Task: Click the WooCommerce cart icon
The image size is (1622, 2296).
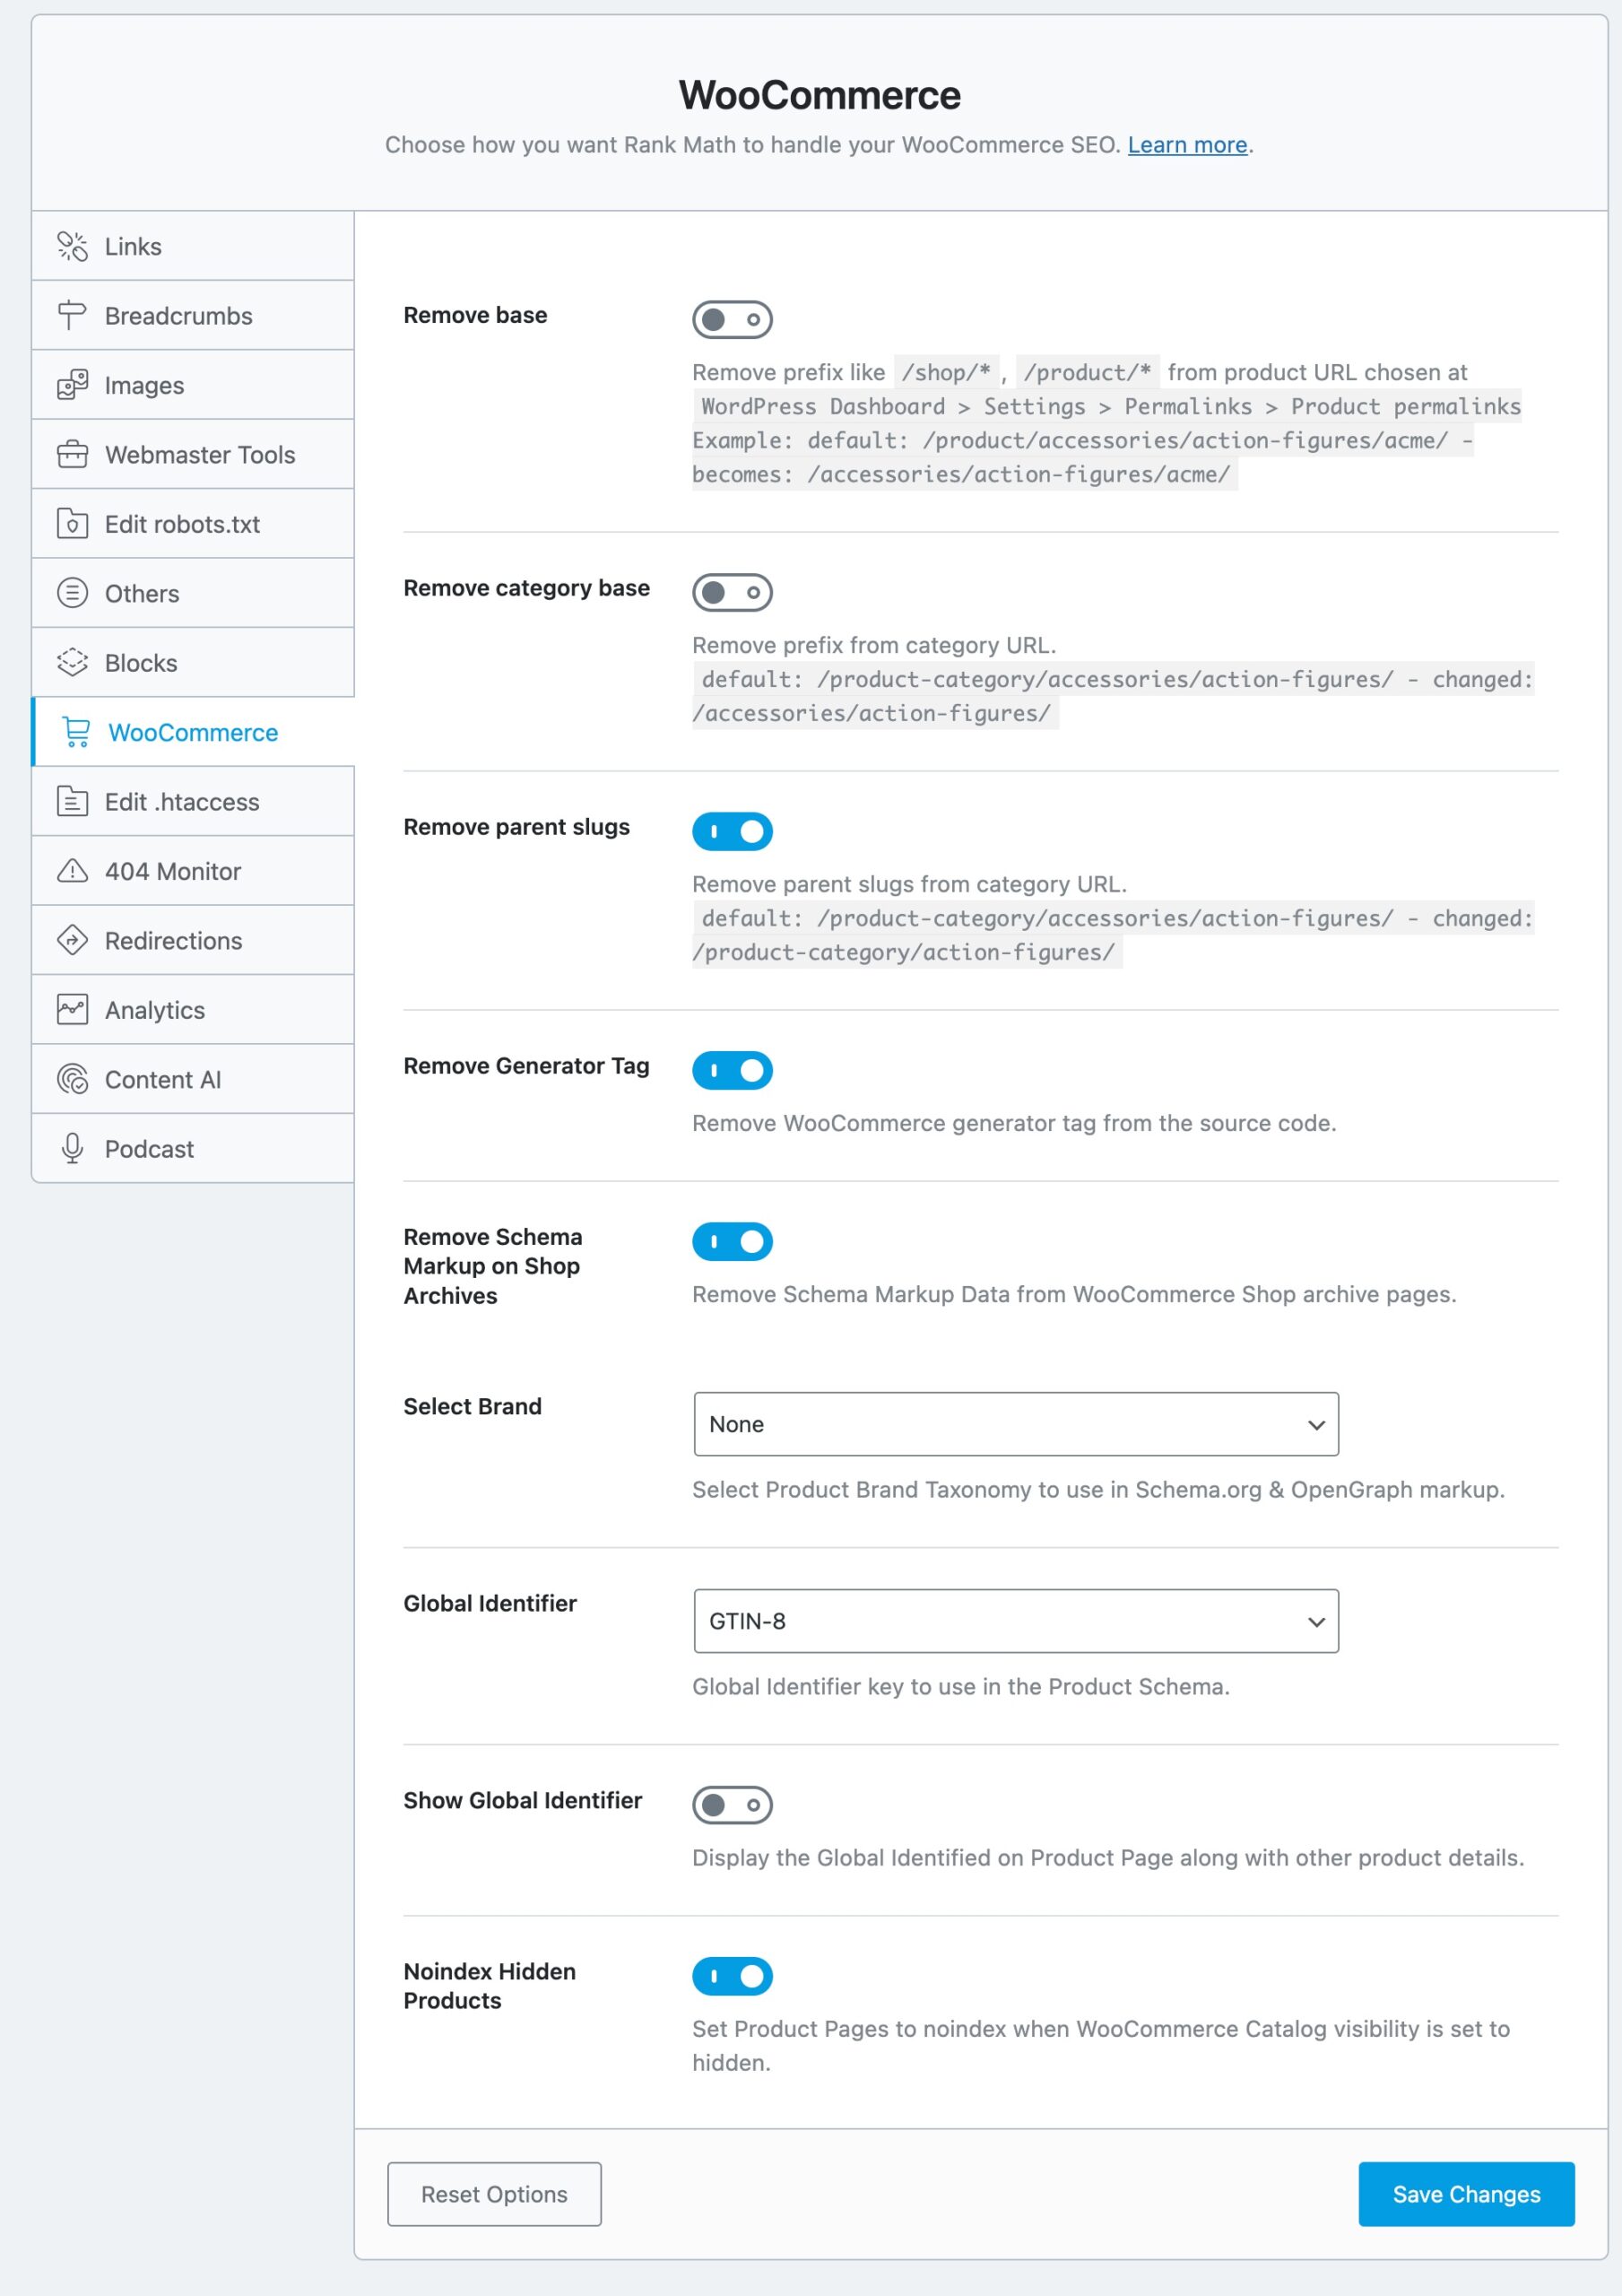Action: click(x=76, y=732)
